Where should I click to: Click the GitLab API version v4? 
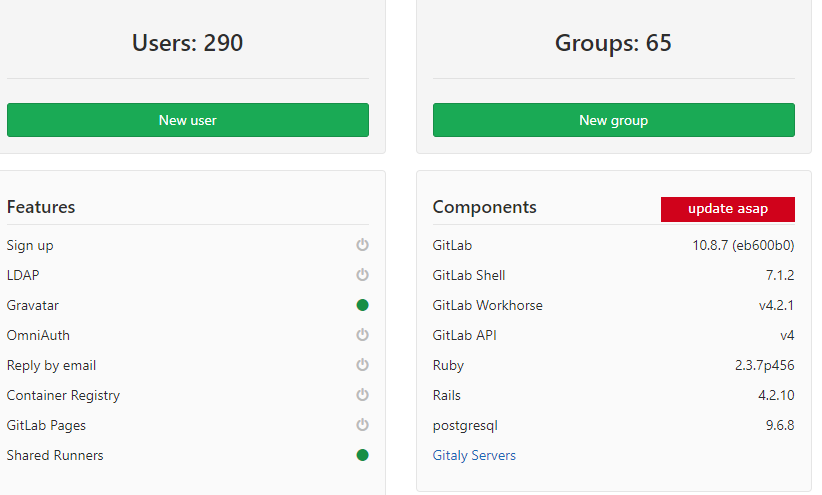pos(787,335)
